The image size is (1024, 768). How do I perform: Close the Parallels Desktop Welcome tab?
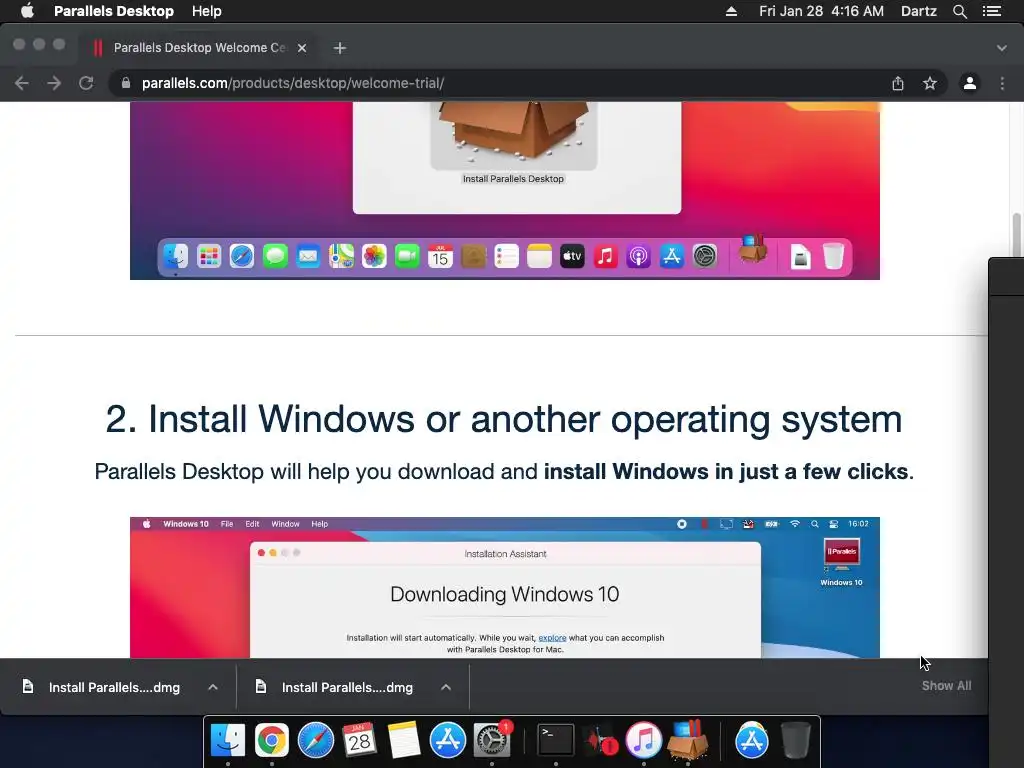[302, 48]
